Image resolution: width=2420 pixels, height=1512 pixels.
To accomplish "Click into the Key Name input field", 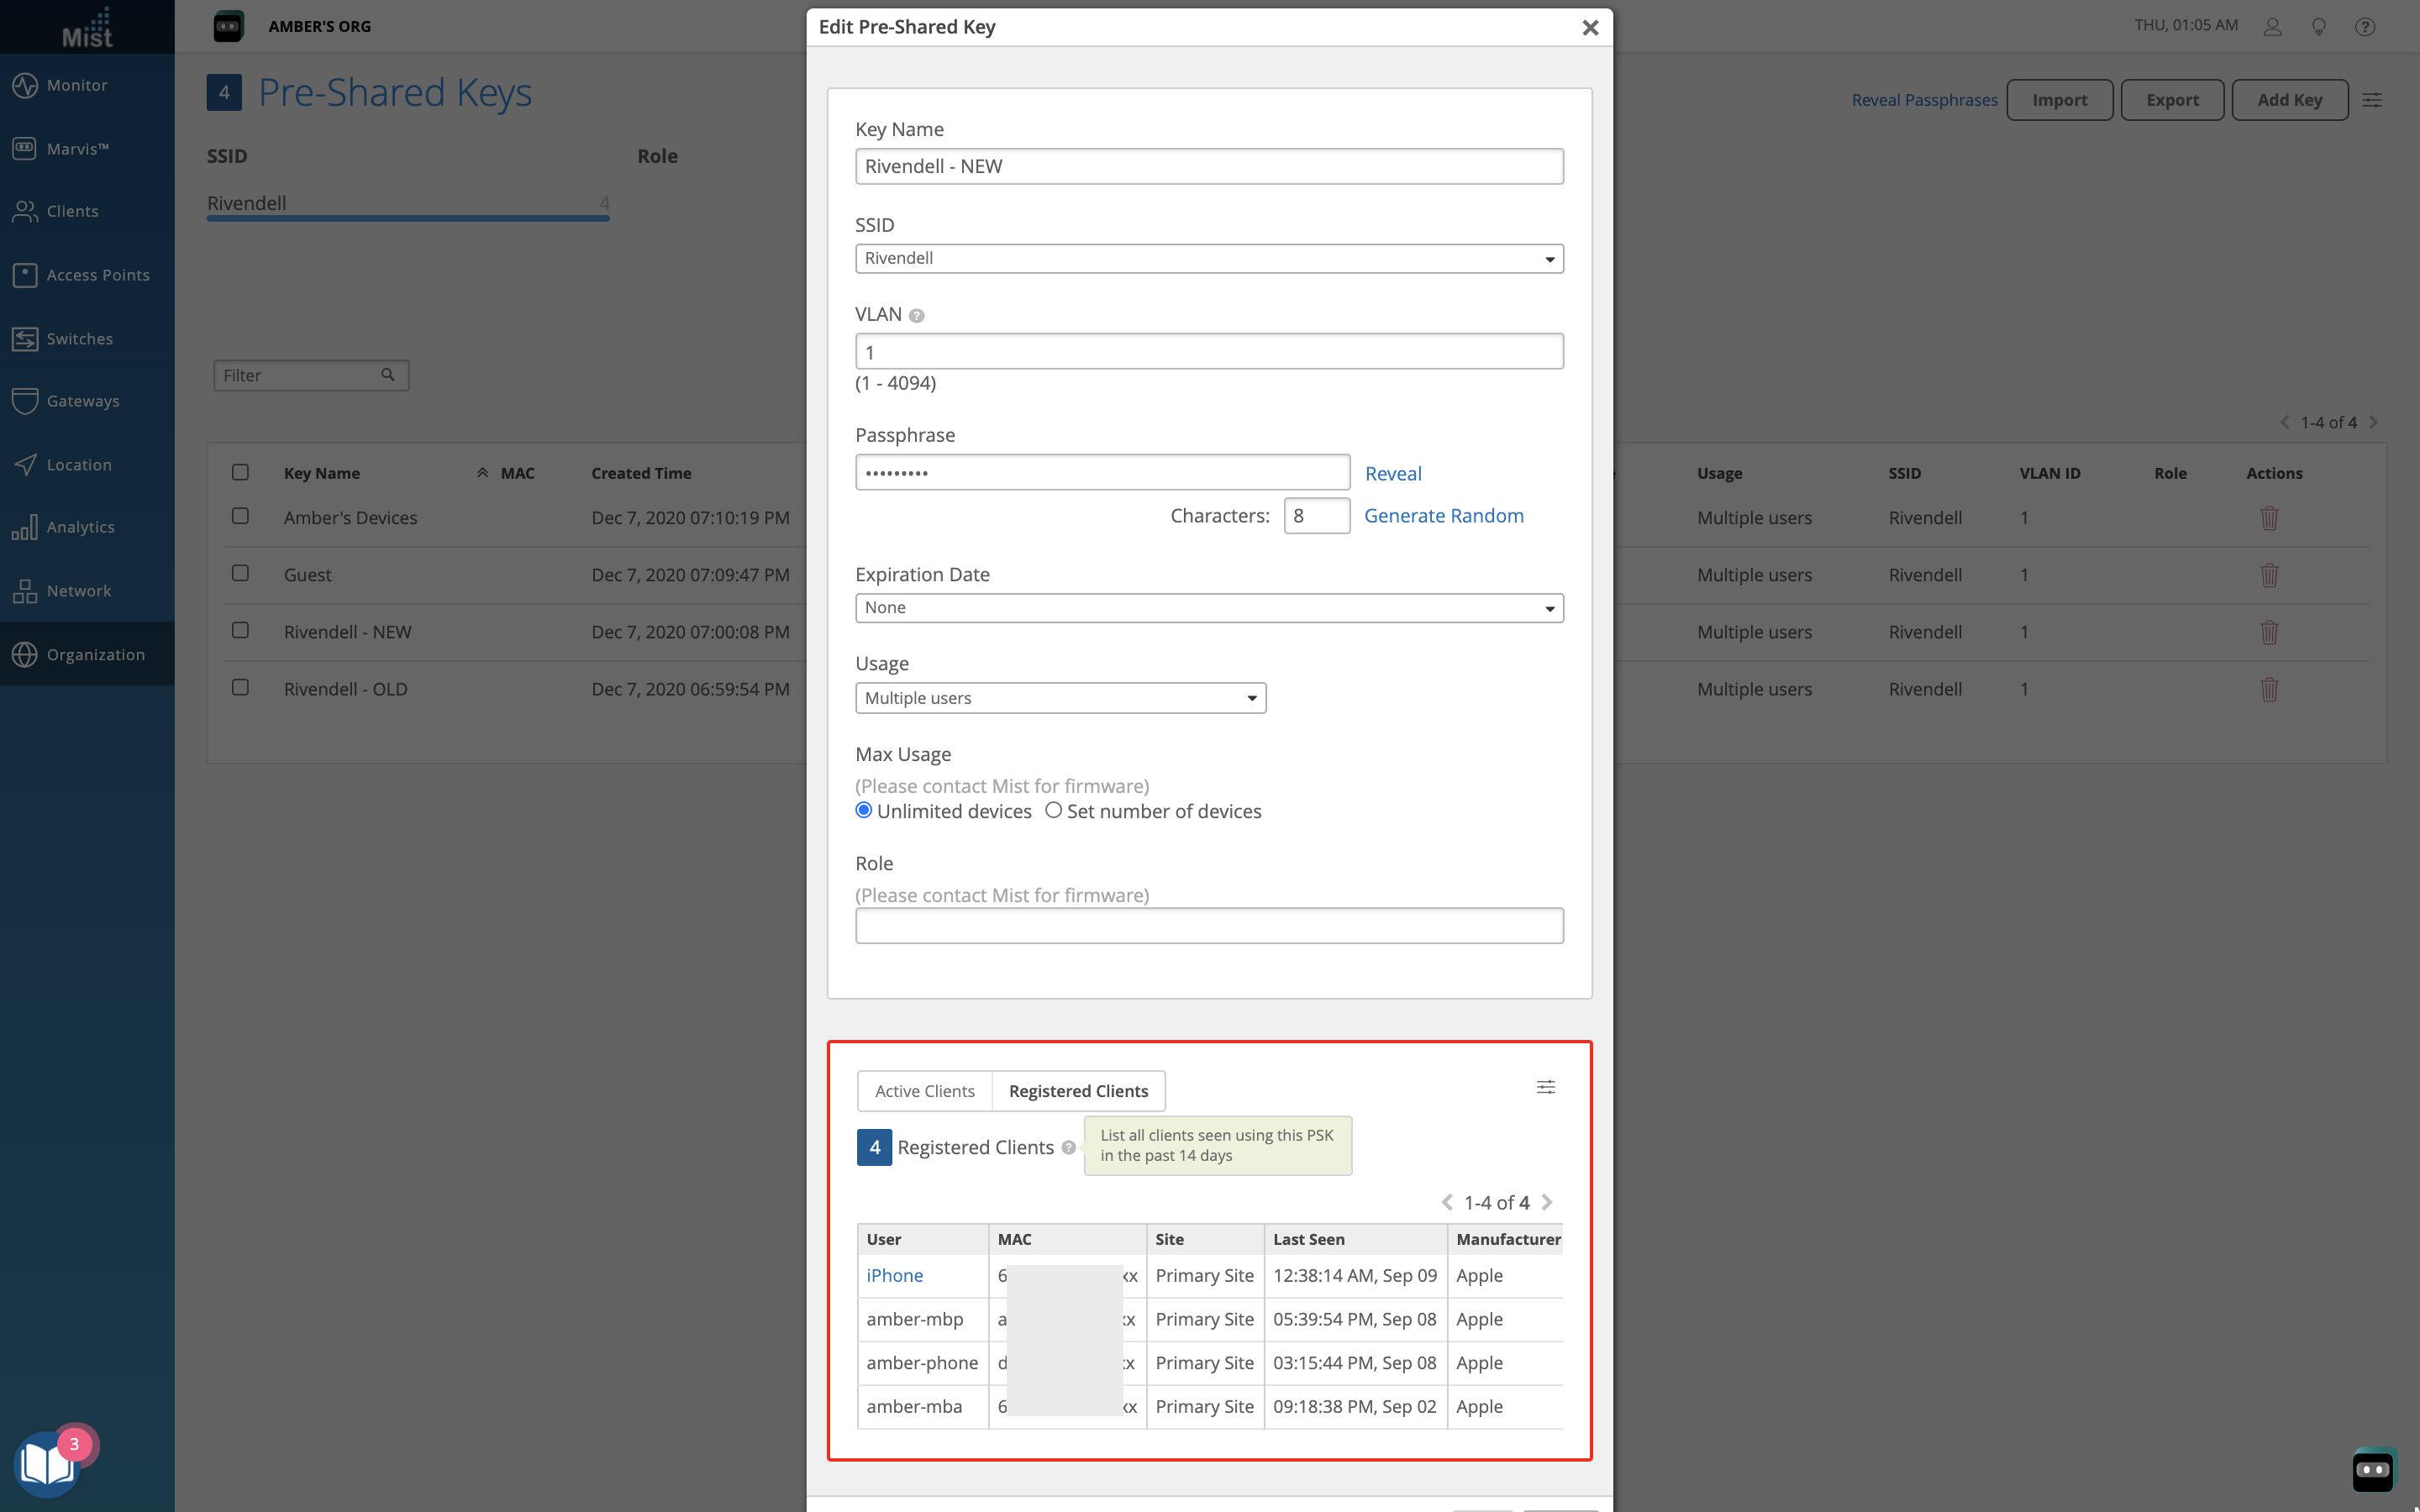I will [1208, 167].
